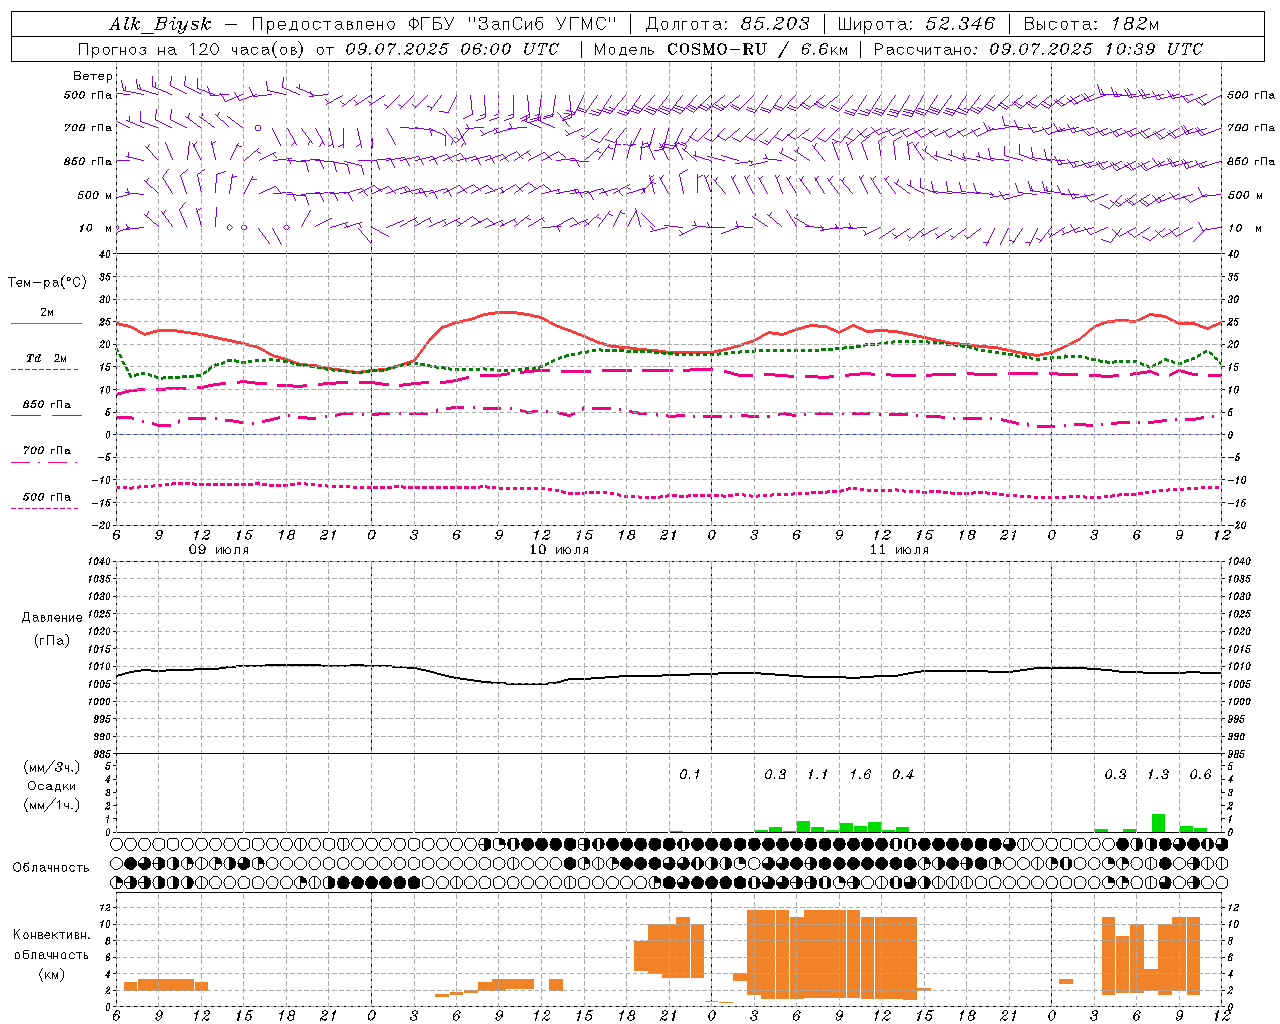
Task: Click the "(гПа)" unit under Давление
Action: [x=52, y=641]
